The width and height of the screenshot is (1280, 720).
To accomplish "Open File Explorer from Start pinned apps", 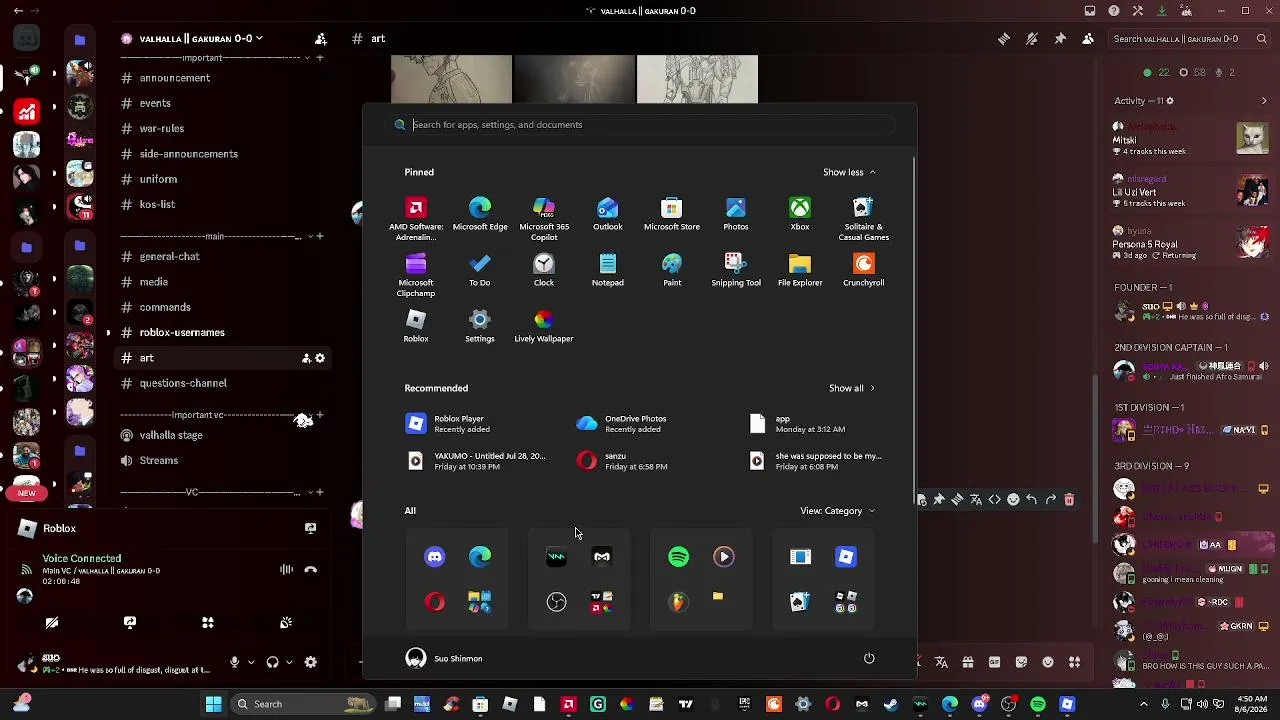I will [800, 270].
